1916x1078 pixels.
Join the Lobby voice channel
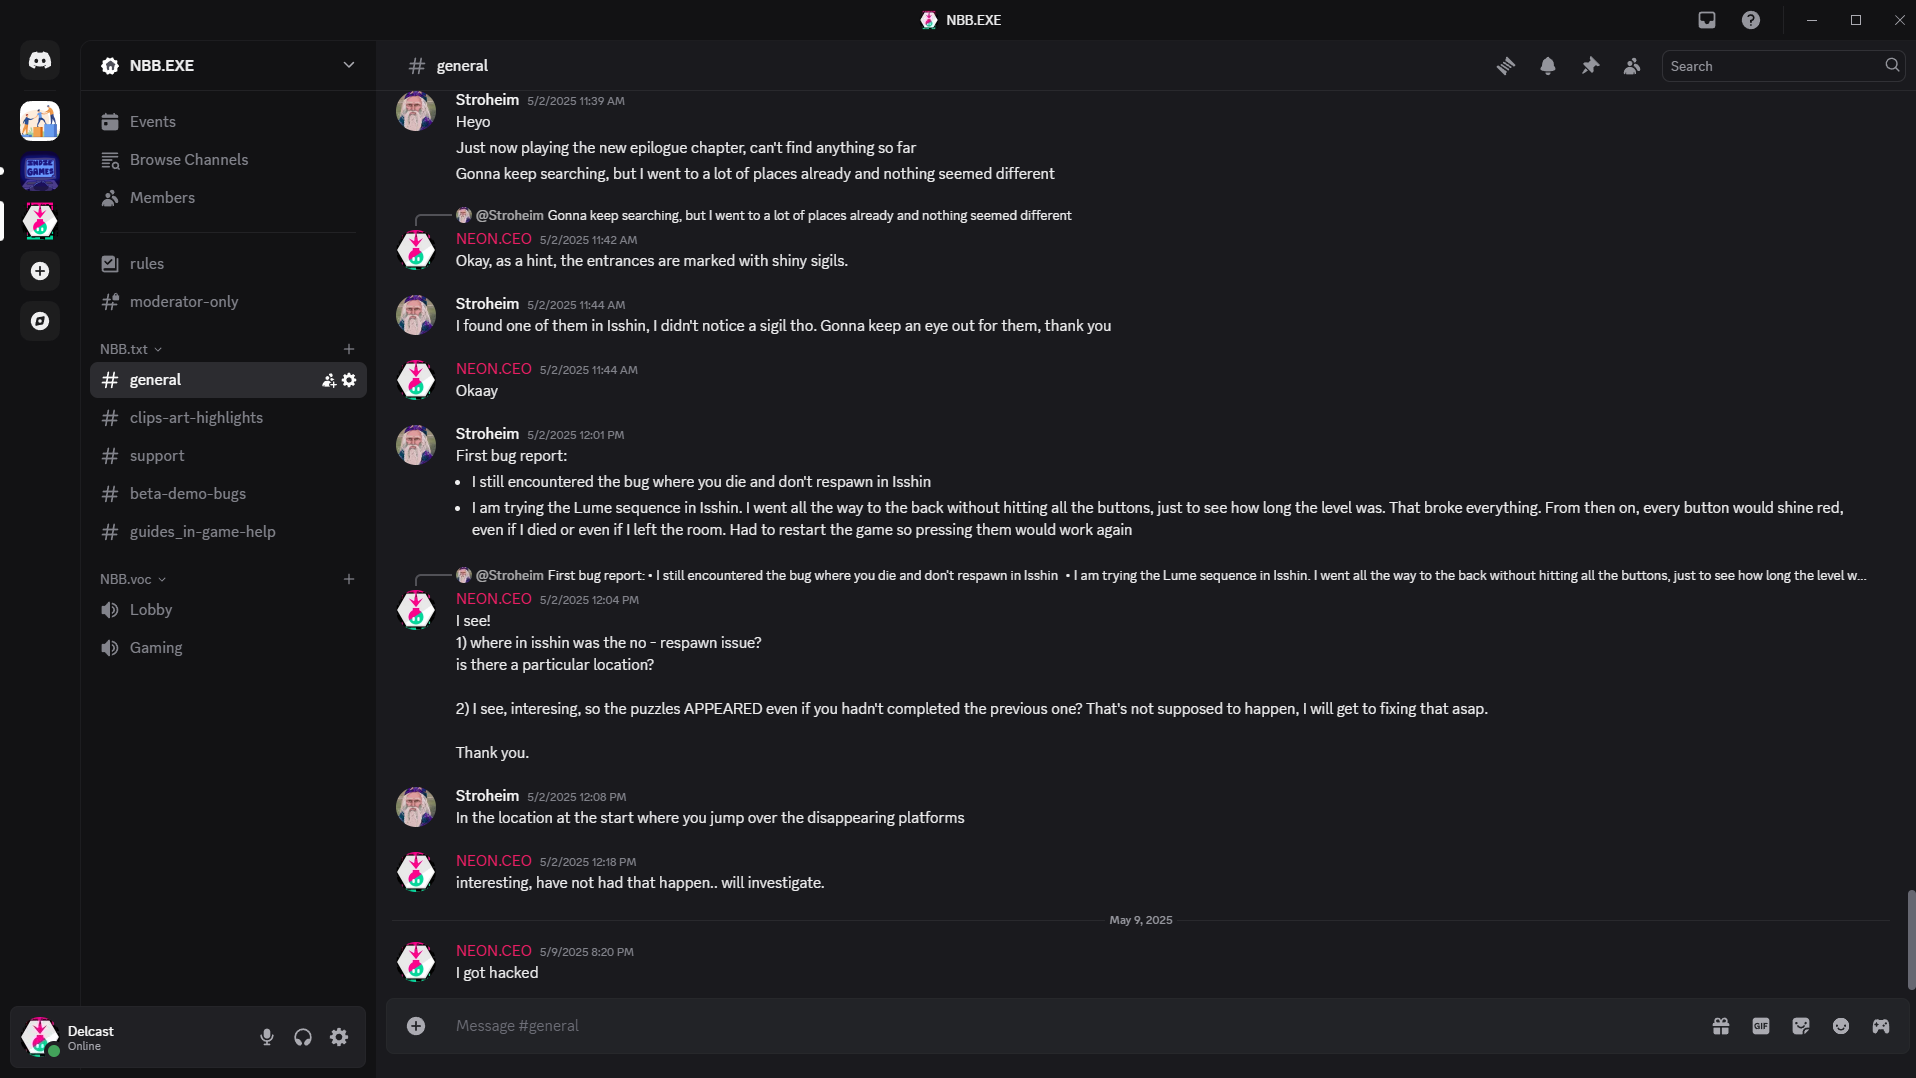tap(150, 609)
